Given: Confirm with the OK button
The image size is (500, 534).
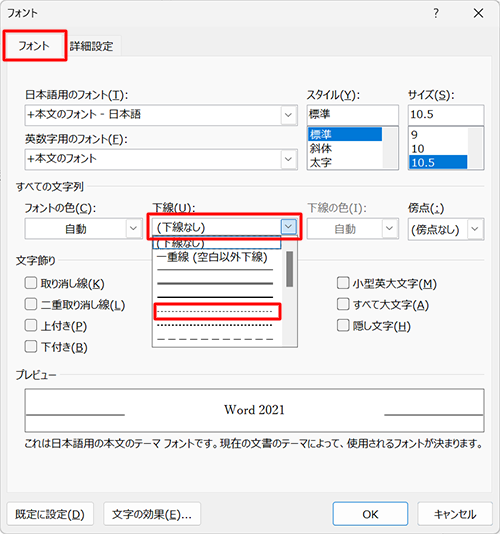Looking at the screenshot, I should pos(370,514).
